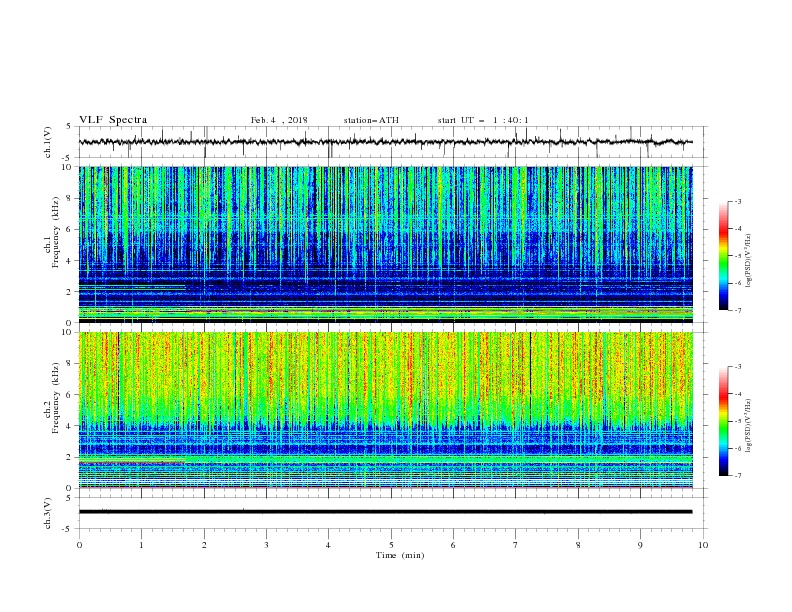Click the "station=ATH" header label

click(371, 120)
